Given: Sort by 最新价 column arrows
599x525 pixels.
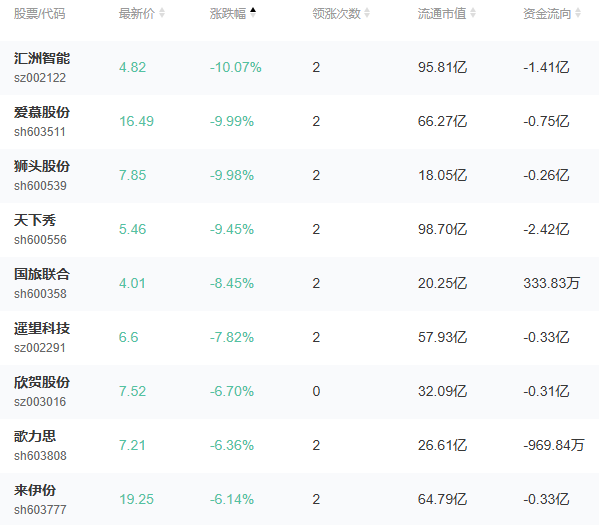Looking at the screenshot, I should click(162, 13).
